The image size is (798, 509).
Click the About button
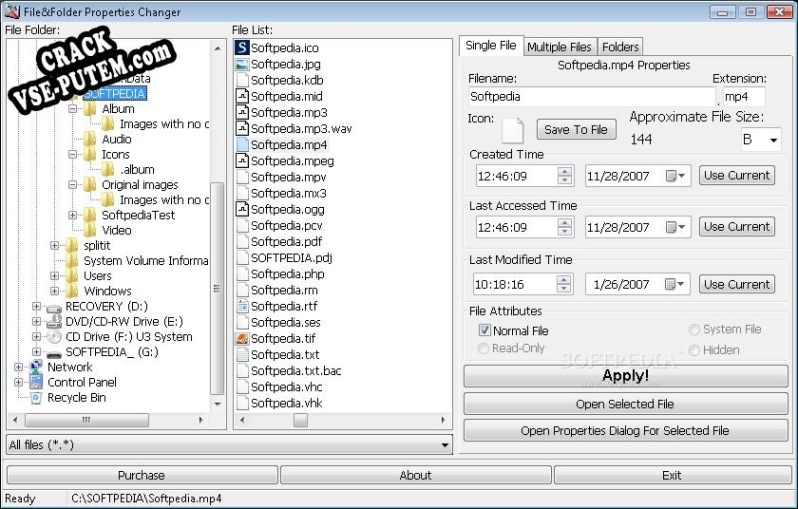[415, 475]
